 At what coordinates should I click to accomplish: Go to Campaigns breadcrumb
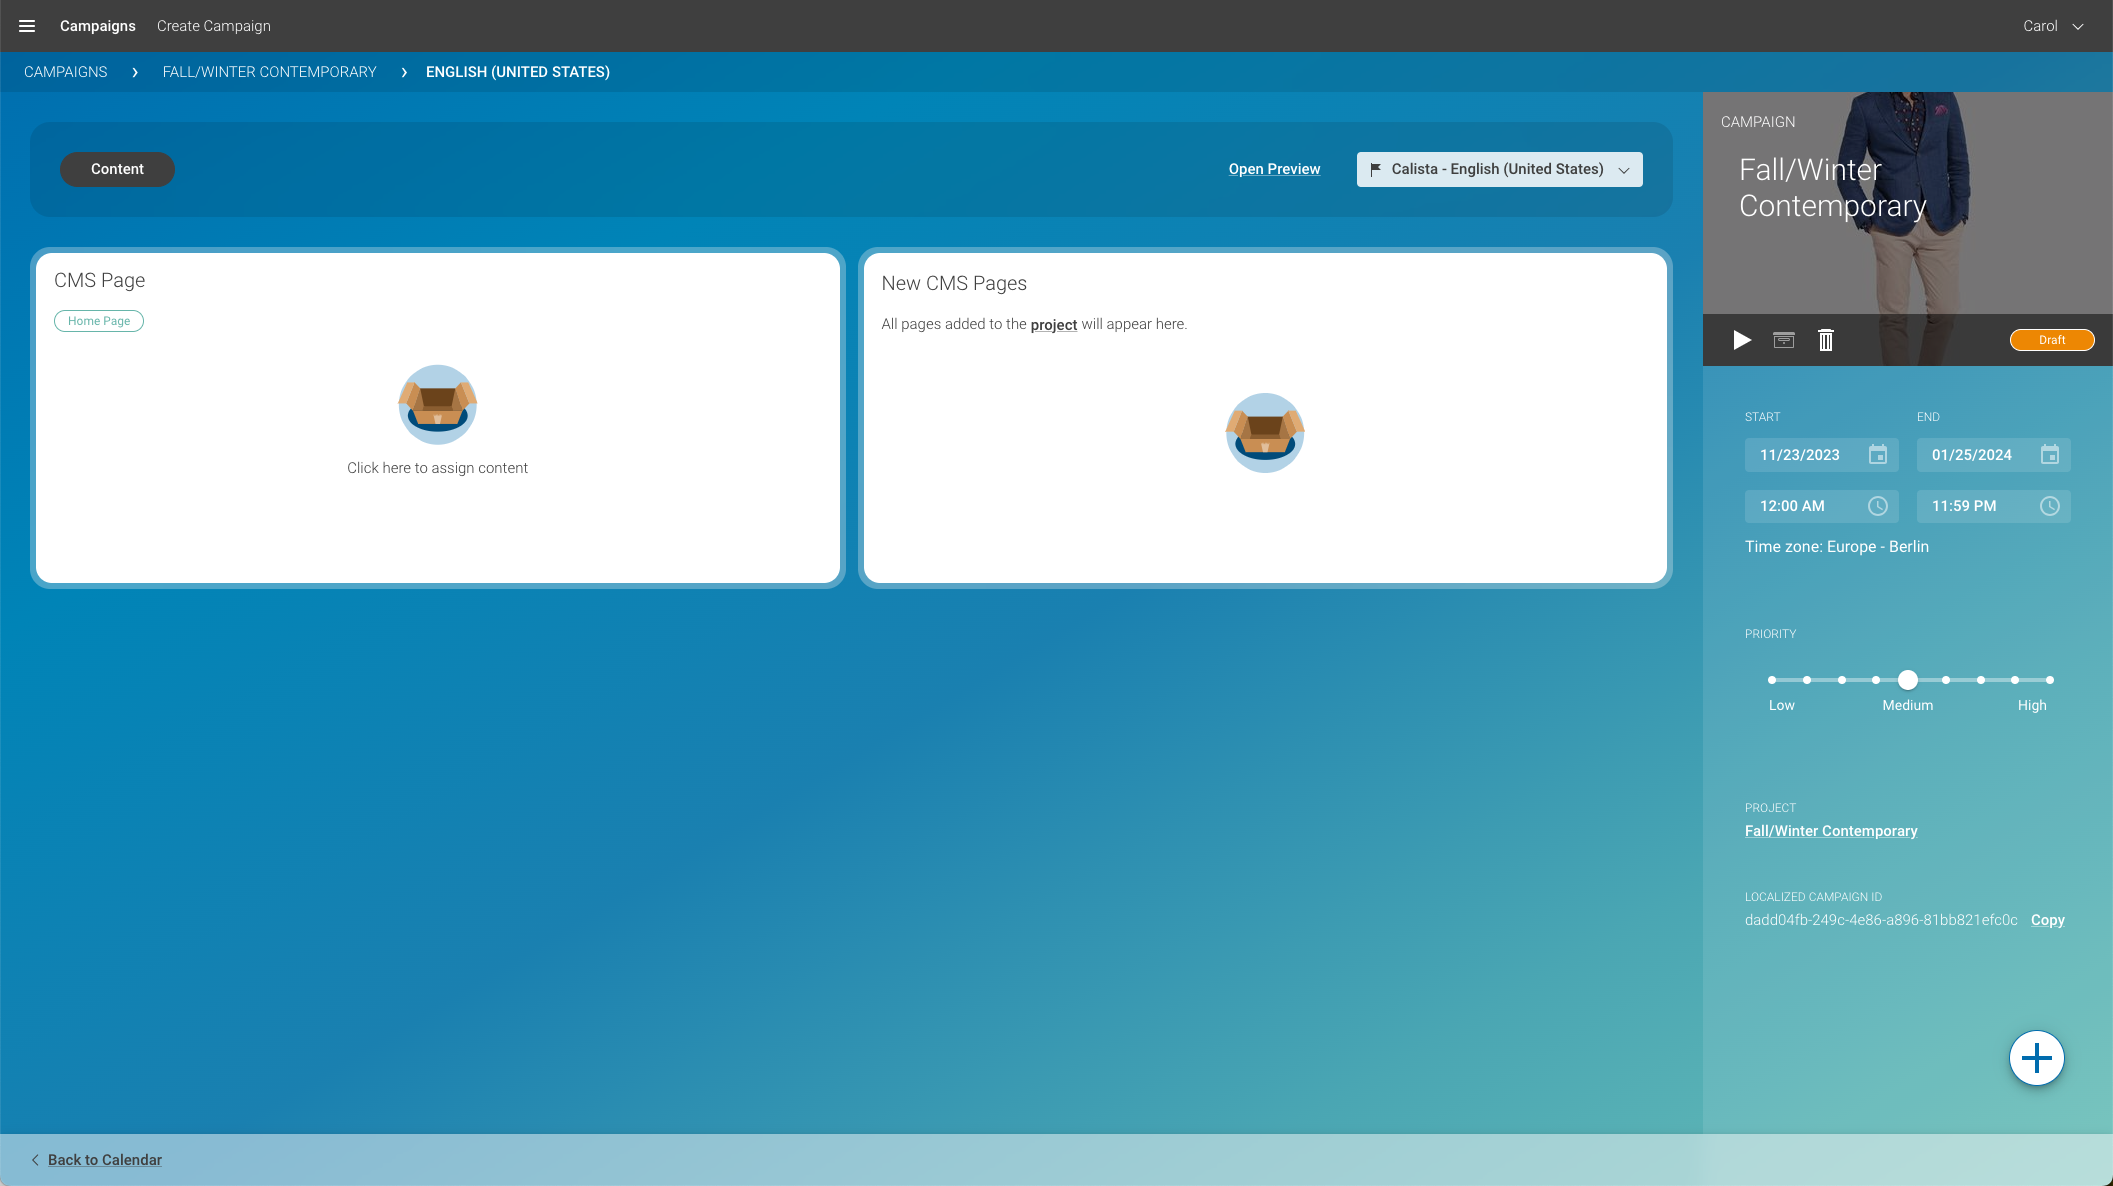pyautogui.click(x=66, y=72)
